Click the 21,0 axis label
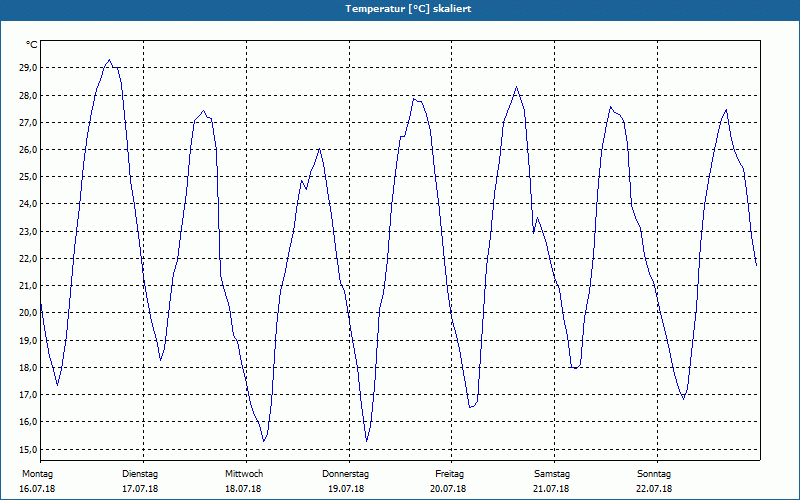 27,286
